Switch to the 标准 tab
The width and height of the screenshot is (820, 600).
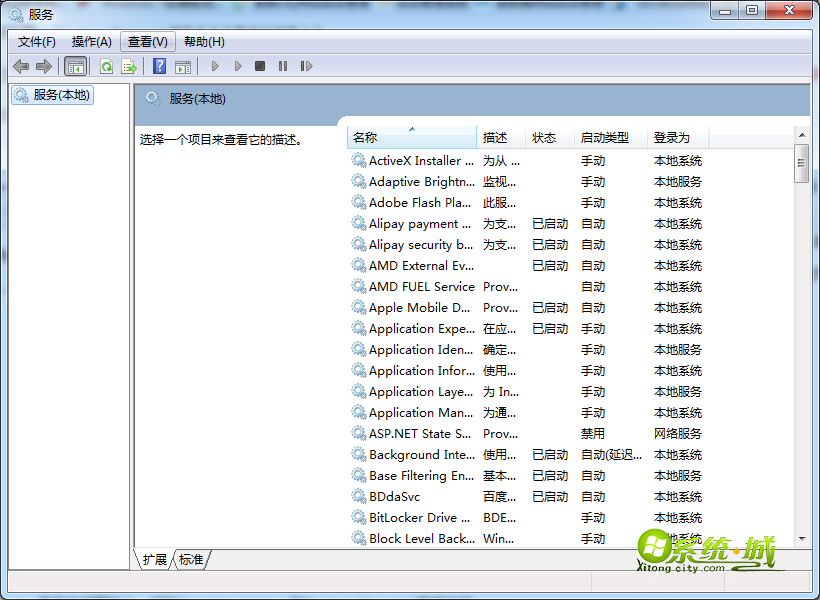click(x=191, y=560)
